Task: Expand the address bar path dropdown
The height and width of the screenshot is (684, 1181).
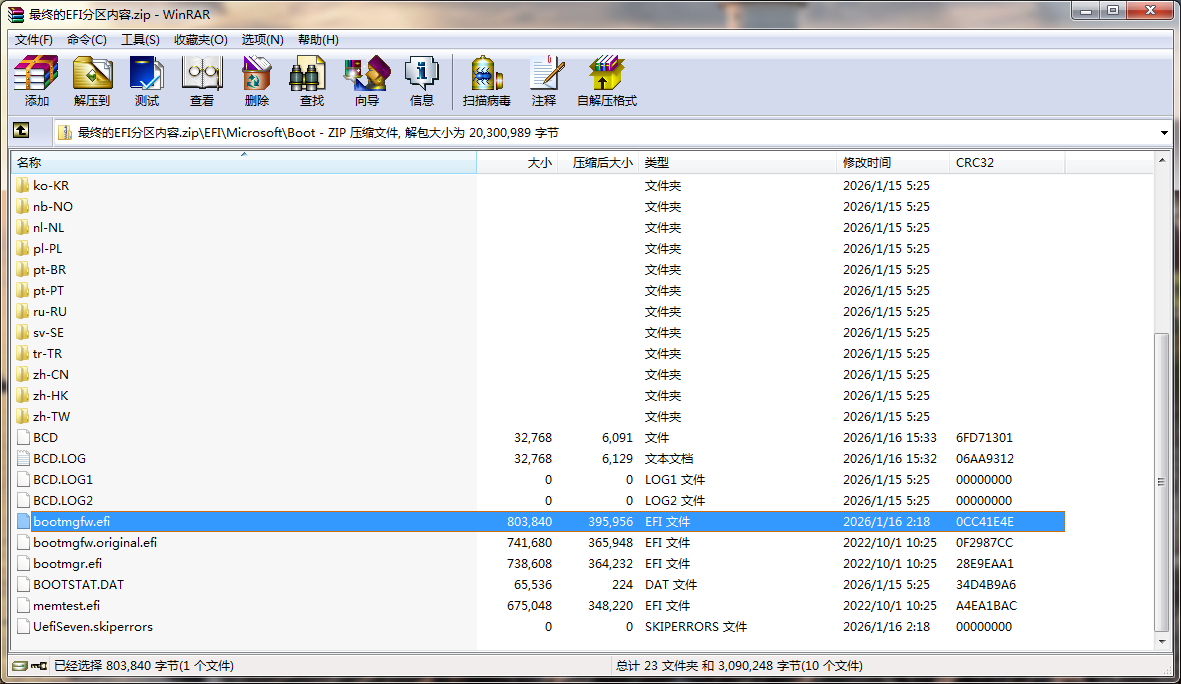Action: [x=1164, y=133]
